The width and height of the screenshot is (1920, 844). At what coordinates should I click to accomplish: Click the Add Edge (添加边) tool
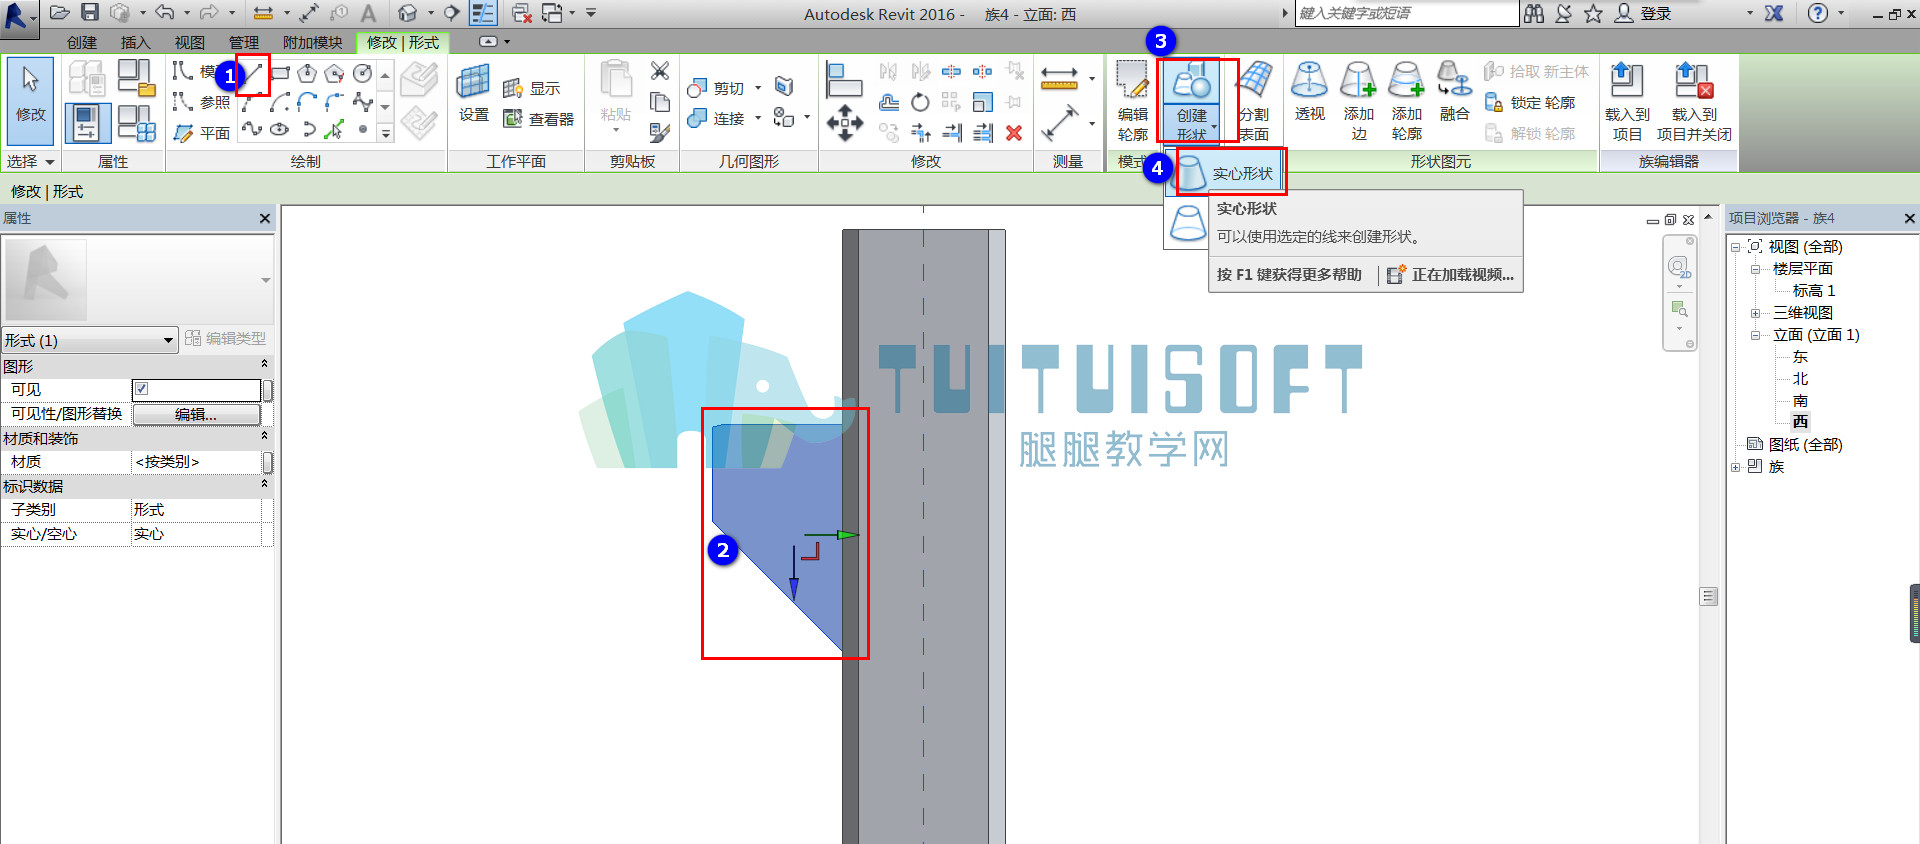(x=1358, y=100)
